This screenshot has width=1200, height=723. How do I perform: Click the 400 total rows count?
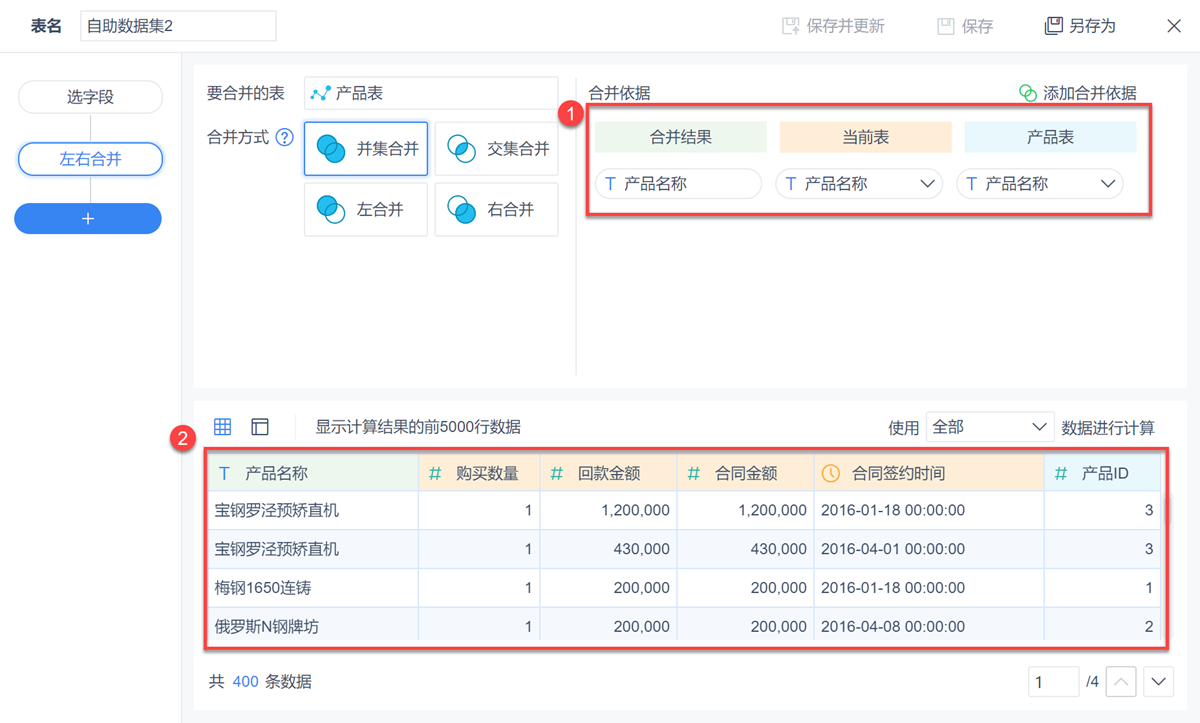pyautogui.click(x=245, y=682)
